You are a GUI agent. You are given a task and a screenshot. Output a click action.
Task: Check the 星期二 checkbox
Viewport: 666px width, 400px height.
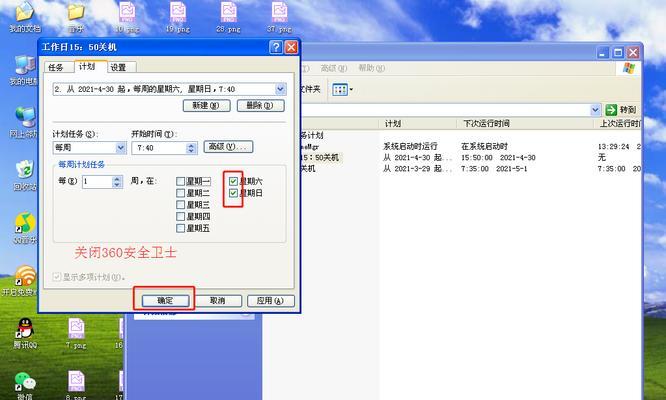tap(180, 193)
